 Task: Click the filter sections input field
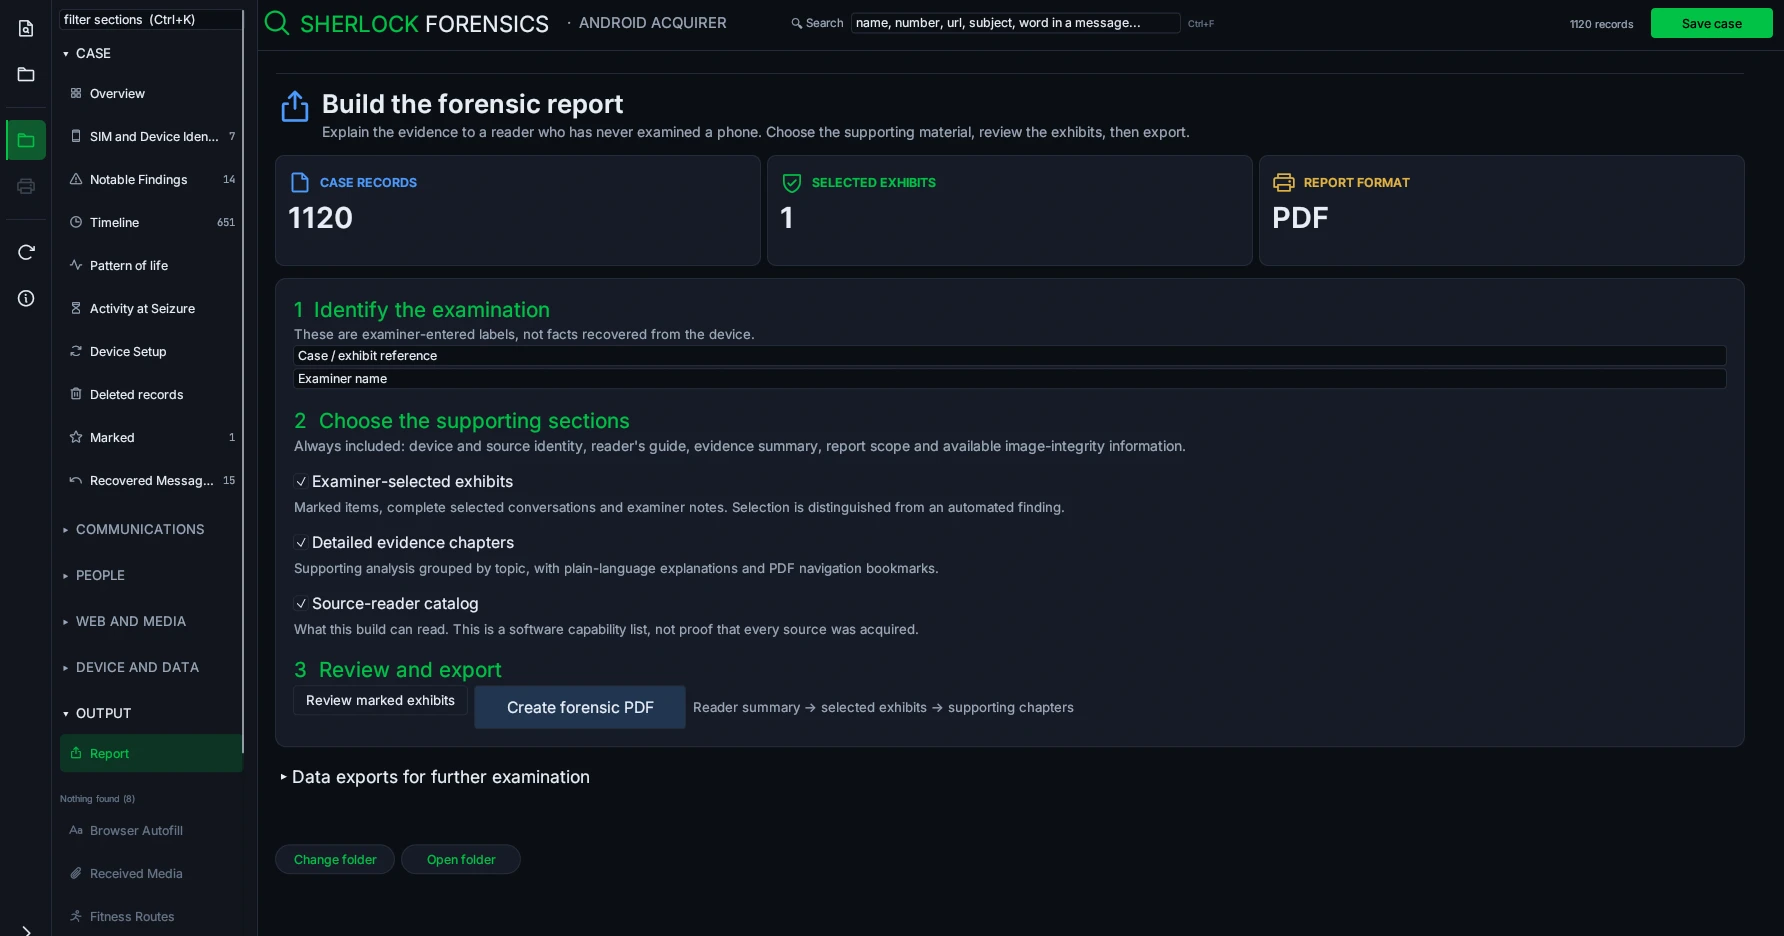[151, 19]
